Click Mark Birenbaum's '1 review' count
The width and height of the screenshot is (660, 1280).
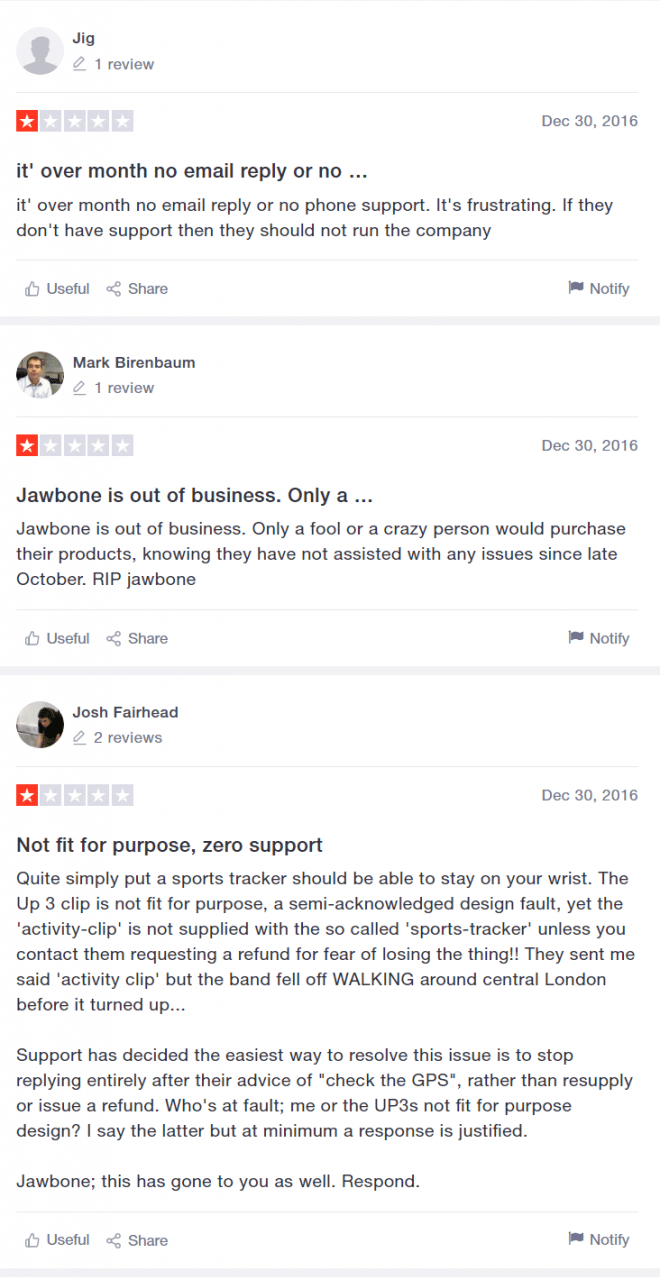coord(124,388)
